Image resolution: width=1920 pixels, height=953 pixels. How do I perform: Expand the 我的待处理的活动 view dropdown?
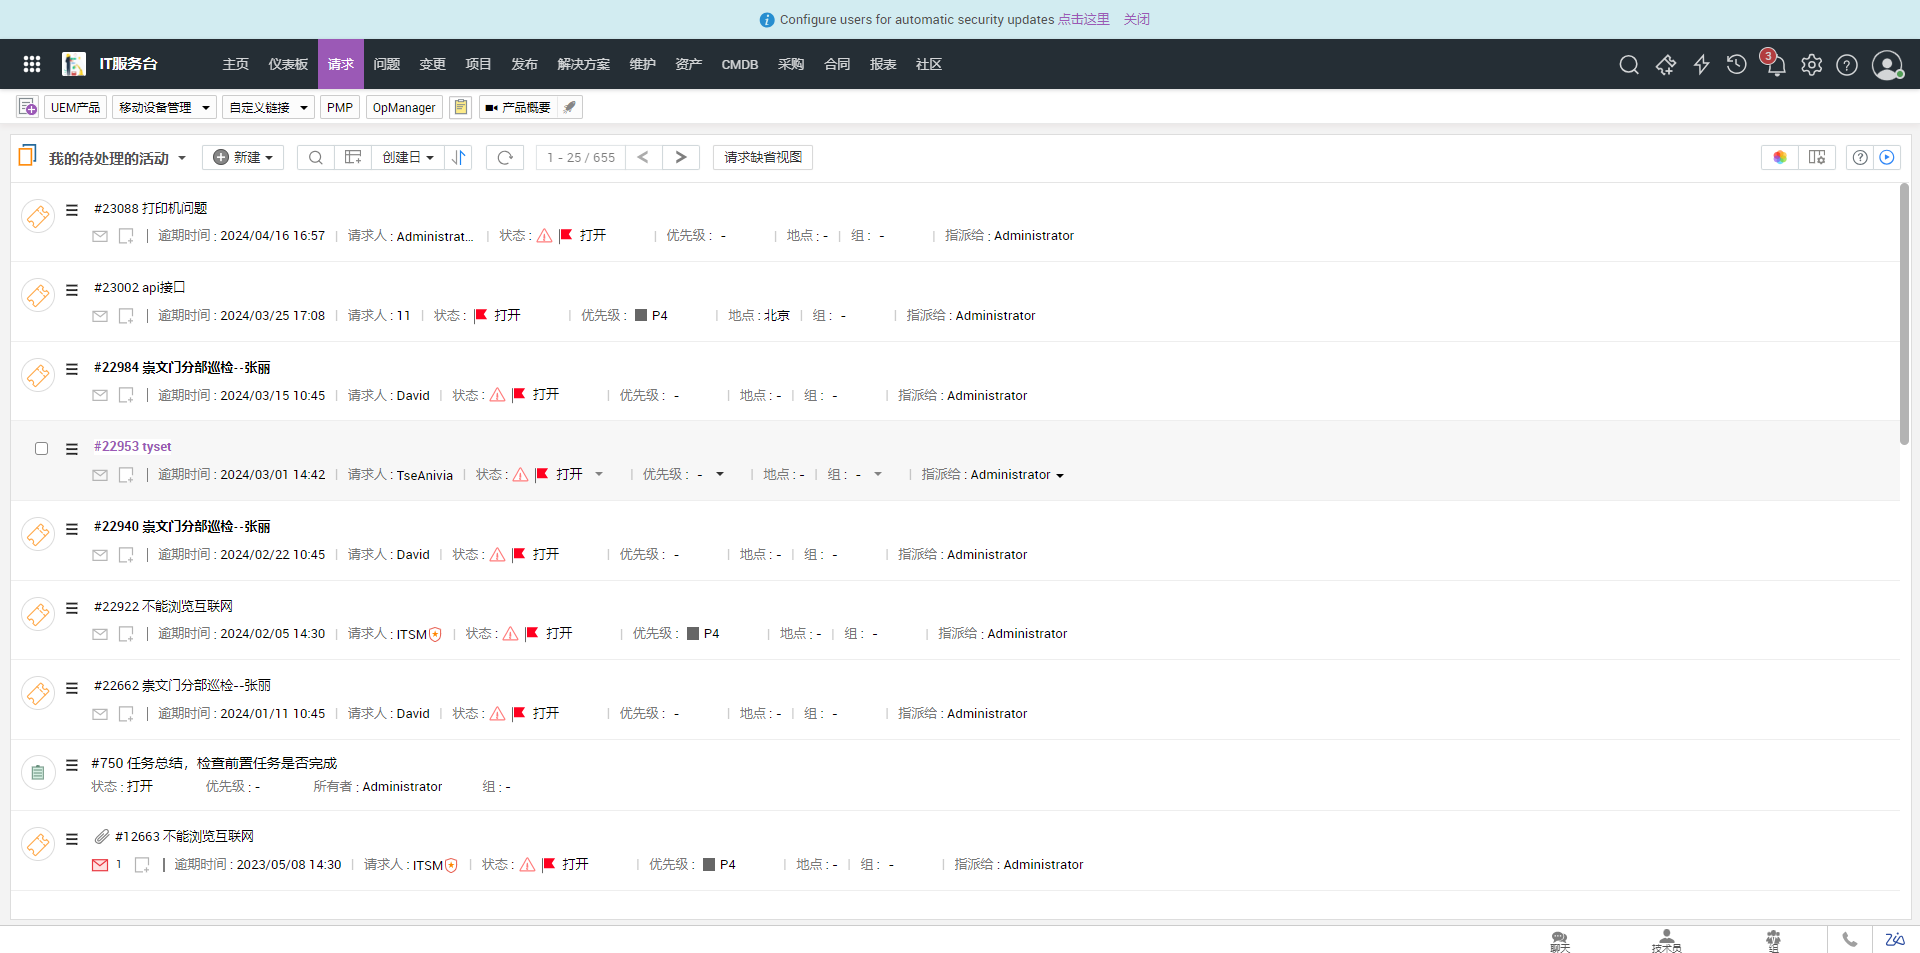(x=182, y=158)
